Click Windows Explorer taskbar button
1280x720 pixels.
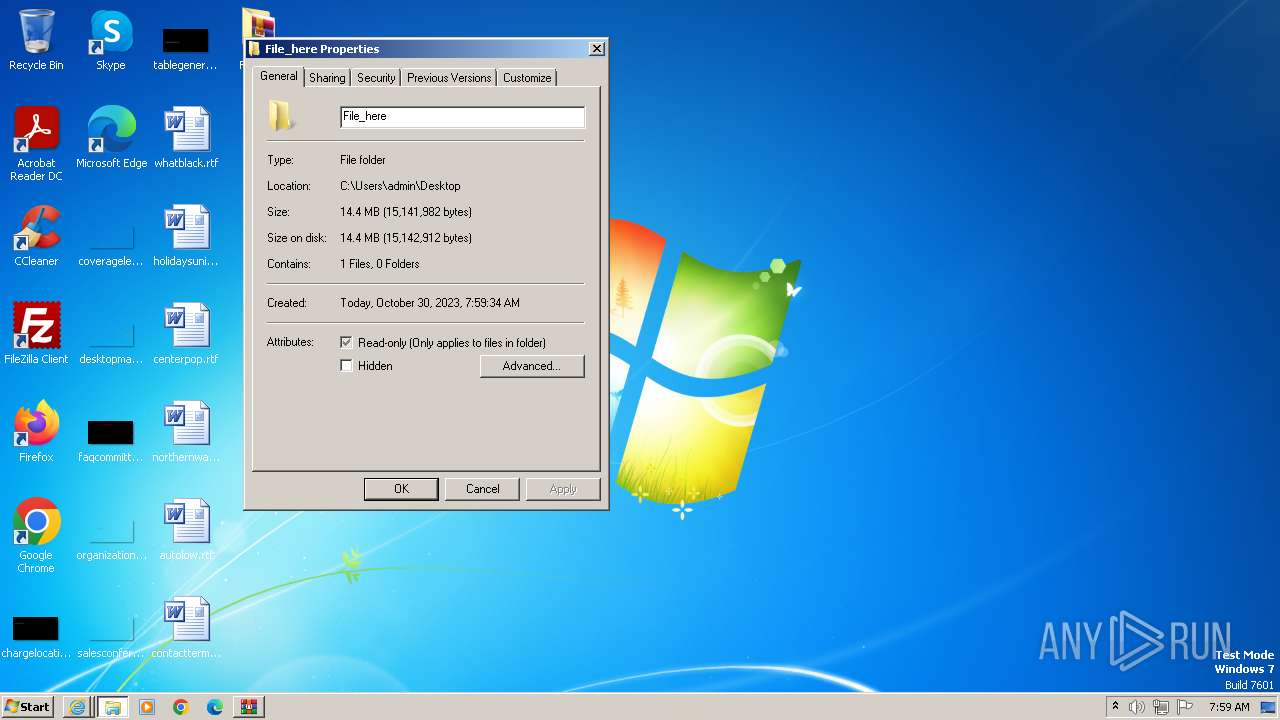pos(112,707)
